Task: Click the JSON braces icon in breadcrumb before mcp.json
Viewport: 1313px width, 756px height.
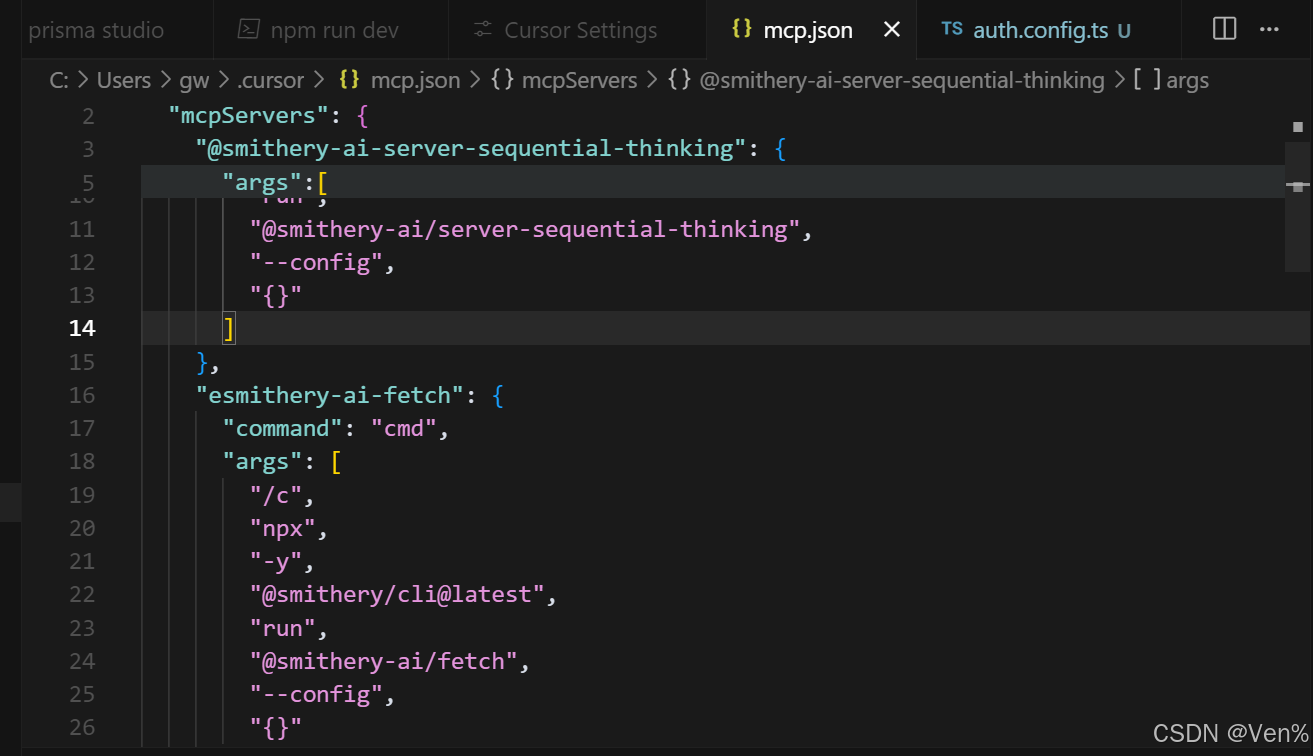Action: tap(350, 80)
